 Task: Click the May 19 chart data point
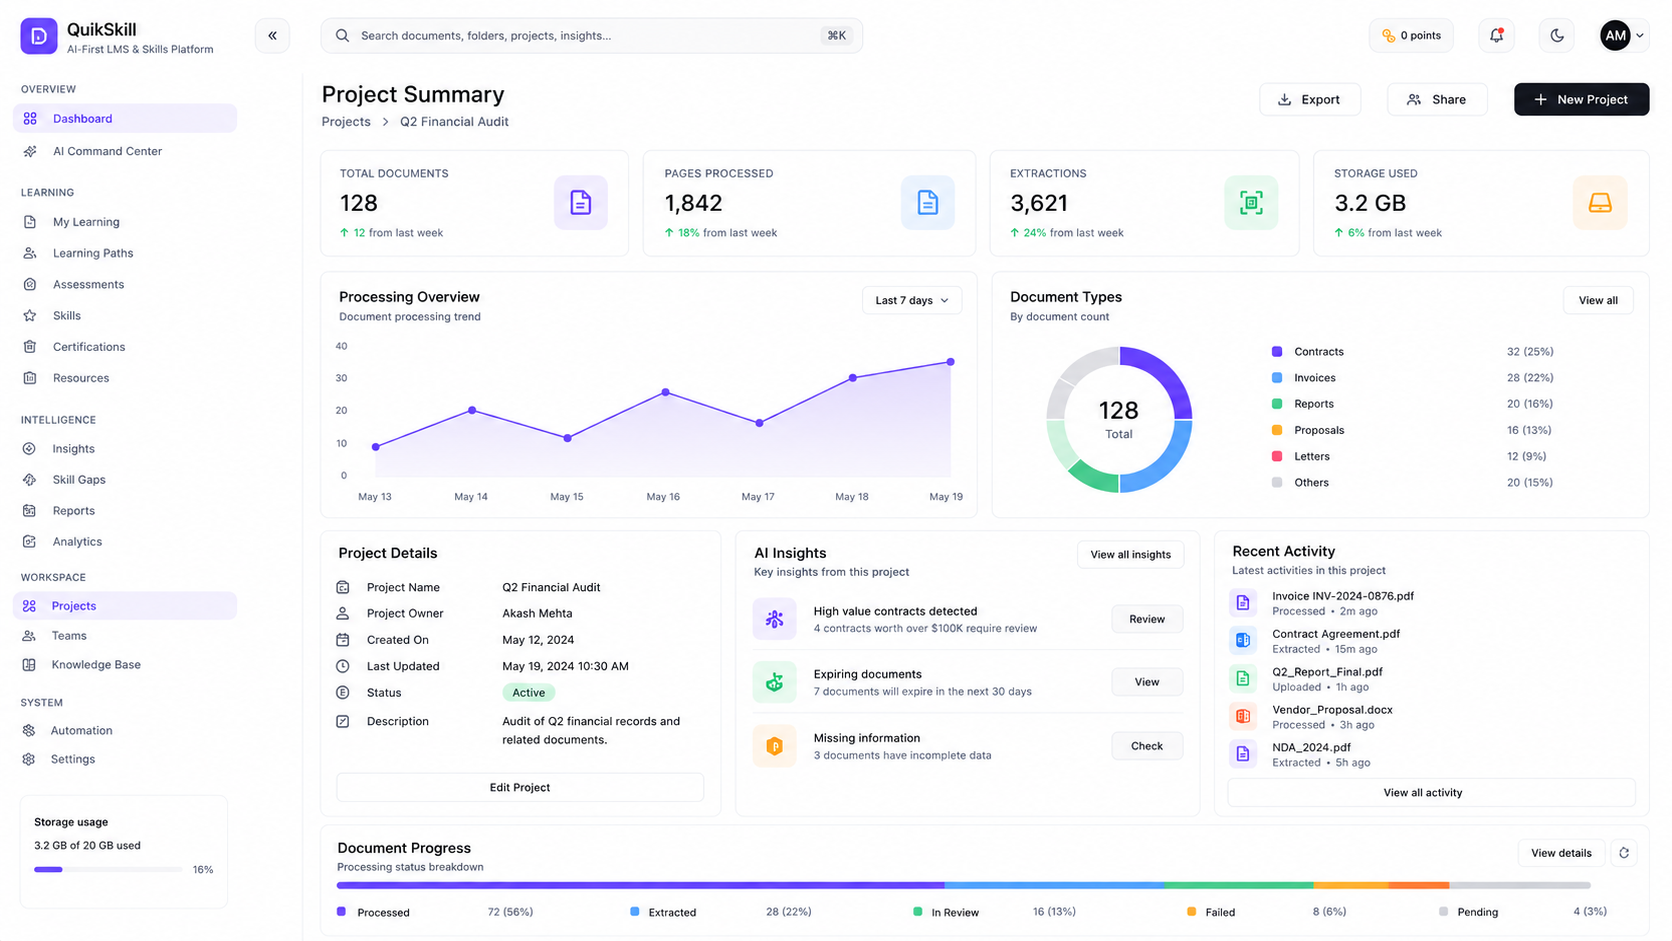click(950, 362)
